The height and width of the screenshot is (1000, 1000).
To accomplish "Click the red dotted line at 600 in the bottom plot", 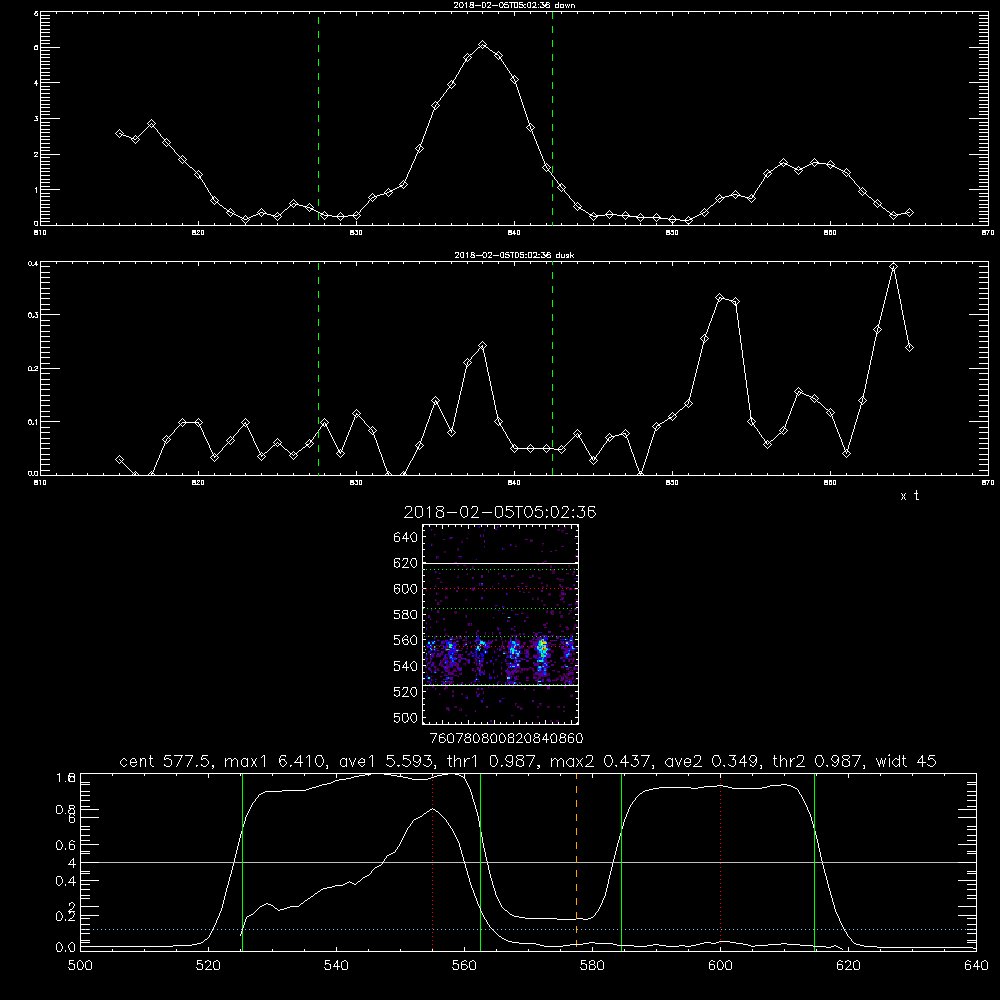I will (721, 861).
